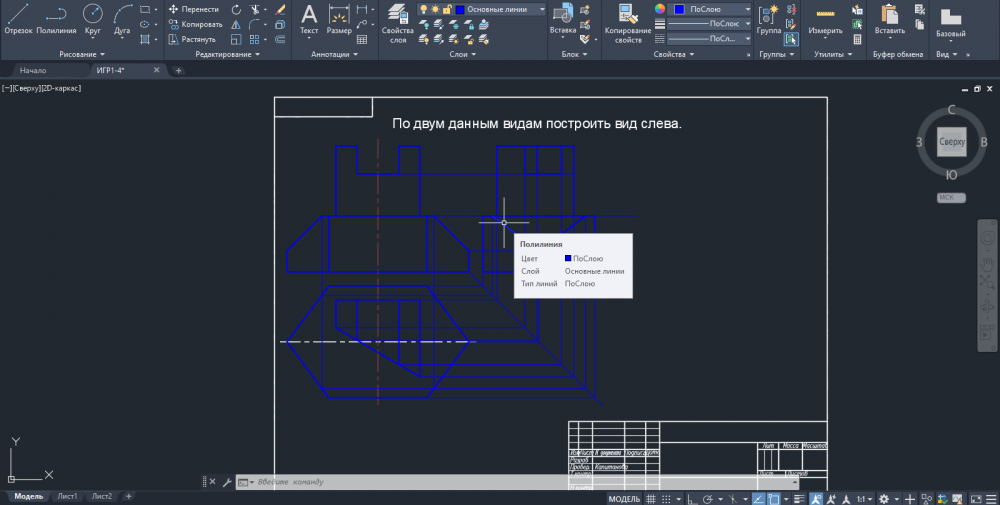Expand the Слои panel
Viewport: 1000px width, 505px height.
[x=462, y=54]
